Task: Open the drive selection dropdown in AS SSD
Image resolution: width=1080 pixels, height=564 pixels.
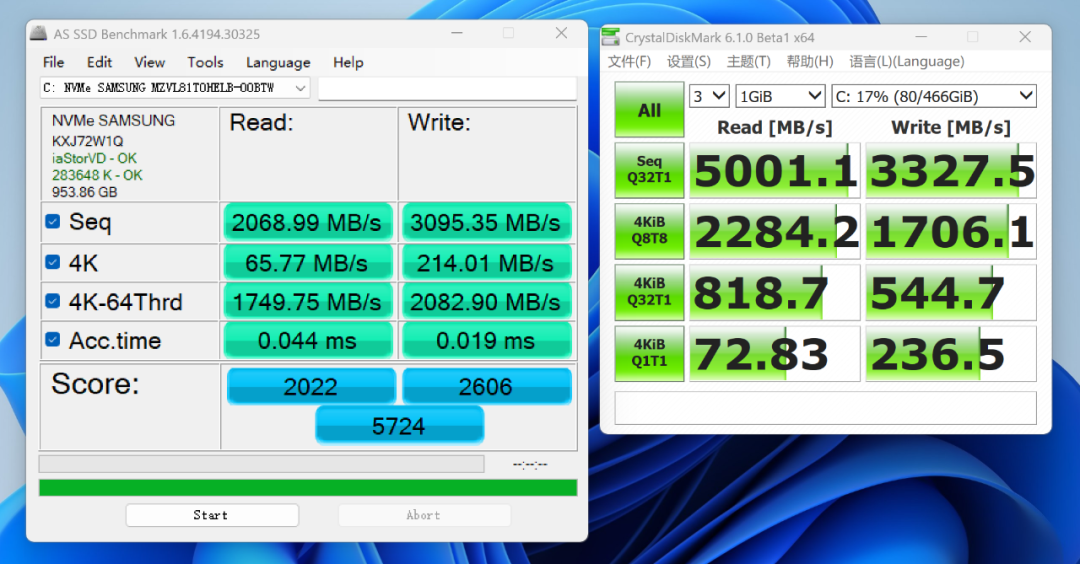Action: (x=175, y=88)
